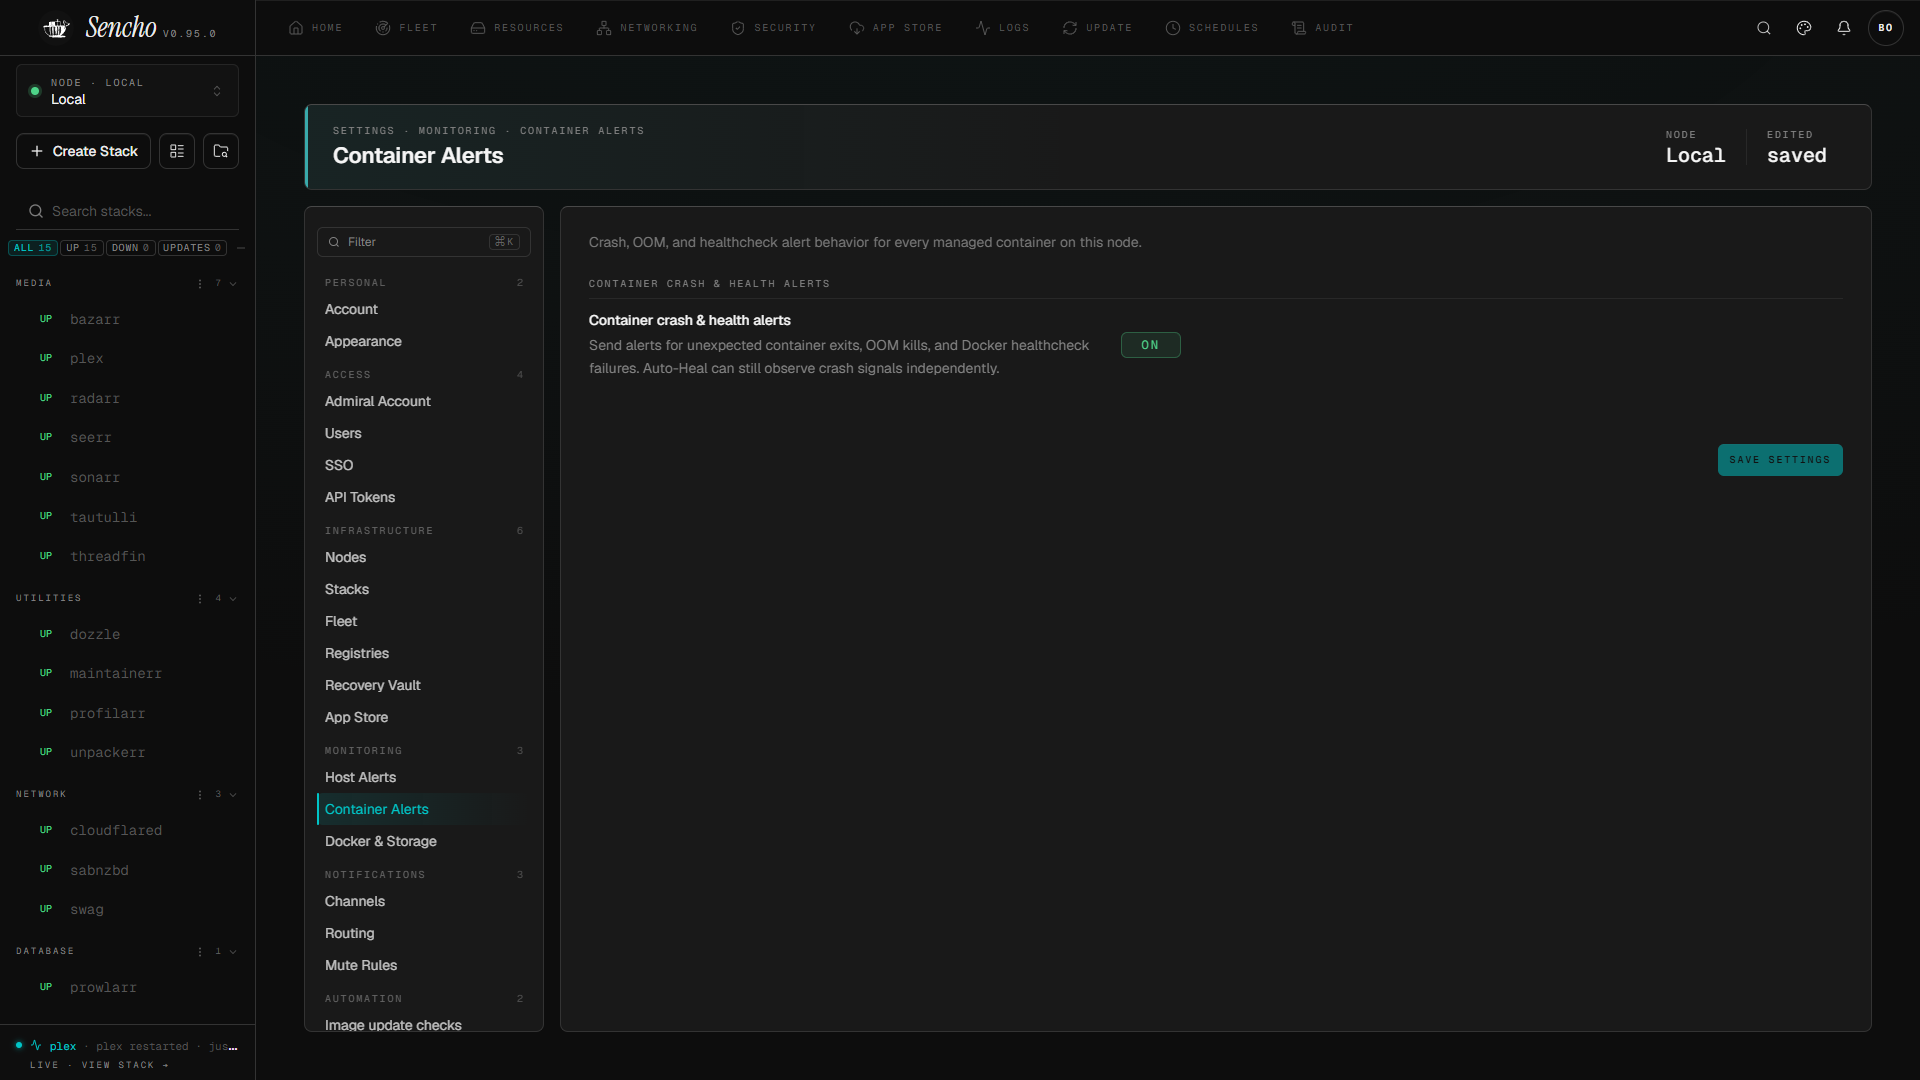Screen dimensions: 1920x1080
Task: Select the DOWN 0 stack filter
Action: coord(131,248)
